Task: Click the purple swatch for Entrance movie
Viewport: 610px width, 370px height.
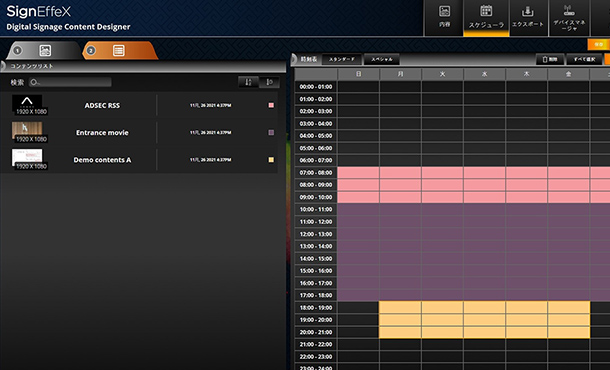Action: pyautogui.click(x=271, y=133)
